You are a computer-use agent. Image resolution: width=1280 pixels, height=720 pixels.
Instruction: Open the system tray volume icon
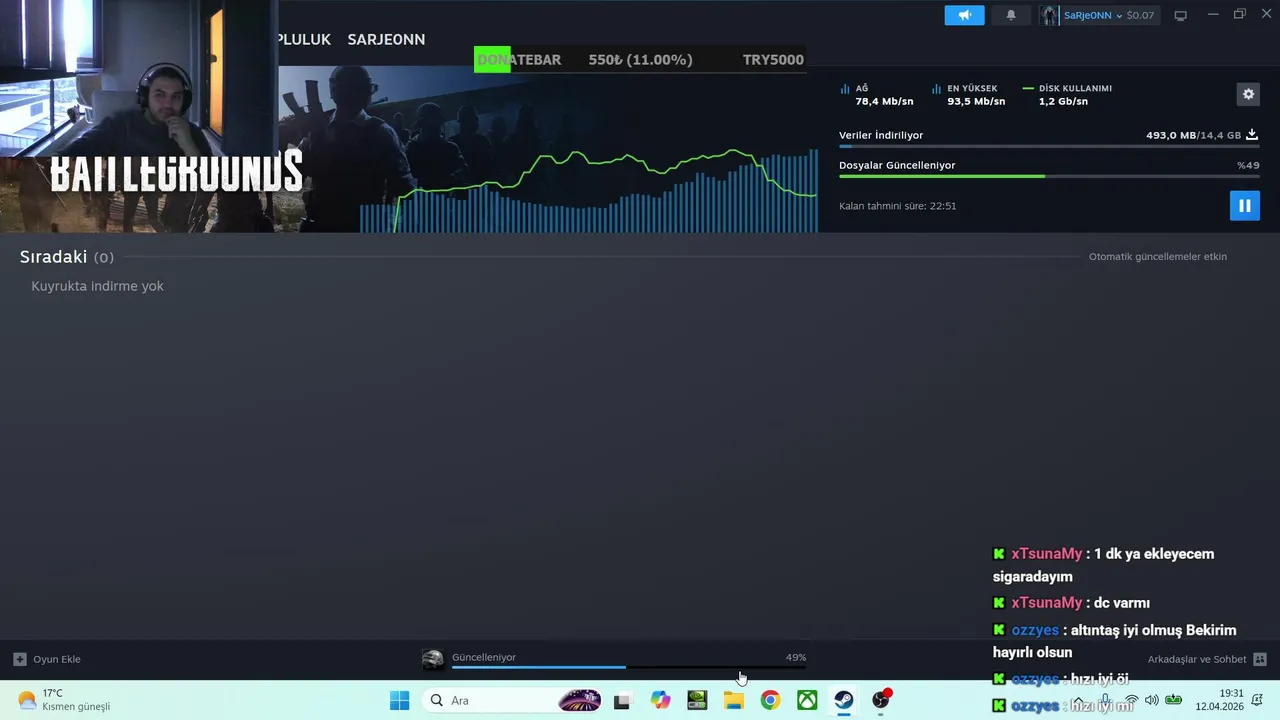[x=1152, y=700]
